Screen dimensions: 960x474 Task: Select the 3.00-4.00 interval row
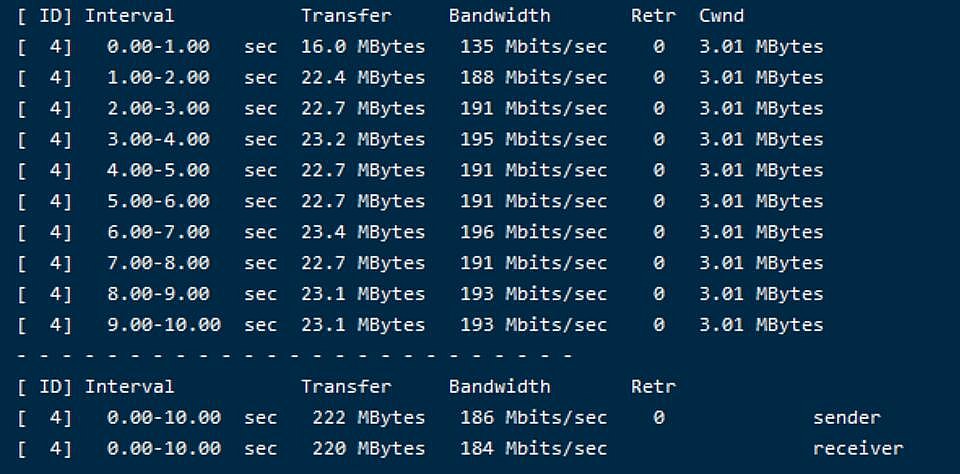tap(421, 139)
